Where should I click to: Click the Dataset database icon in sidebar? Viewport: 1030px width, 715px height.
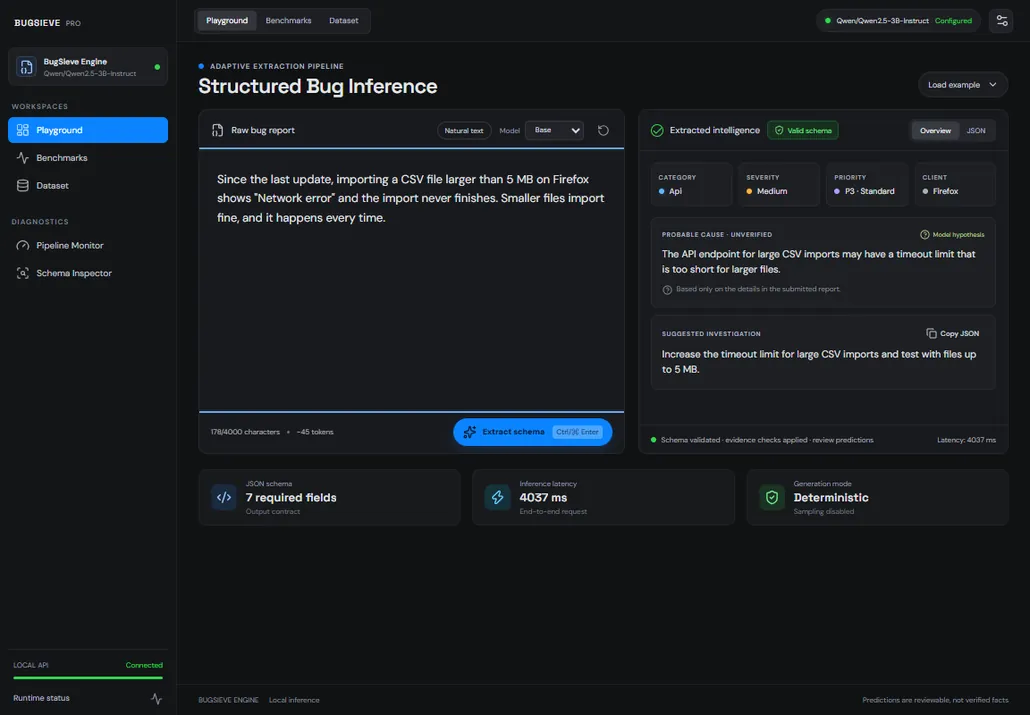[22, 185]
